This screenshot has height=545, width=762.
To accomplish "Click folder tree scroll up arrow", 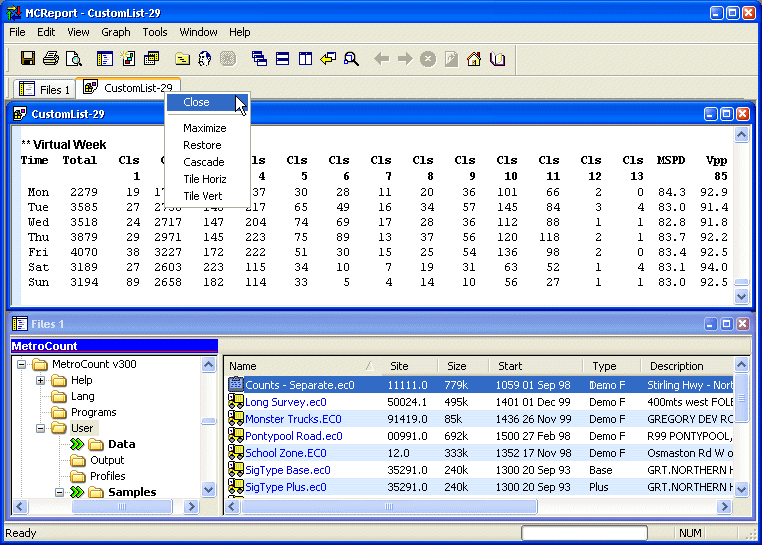I will (x=208, y=364).
